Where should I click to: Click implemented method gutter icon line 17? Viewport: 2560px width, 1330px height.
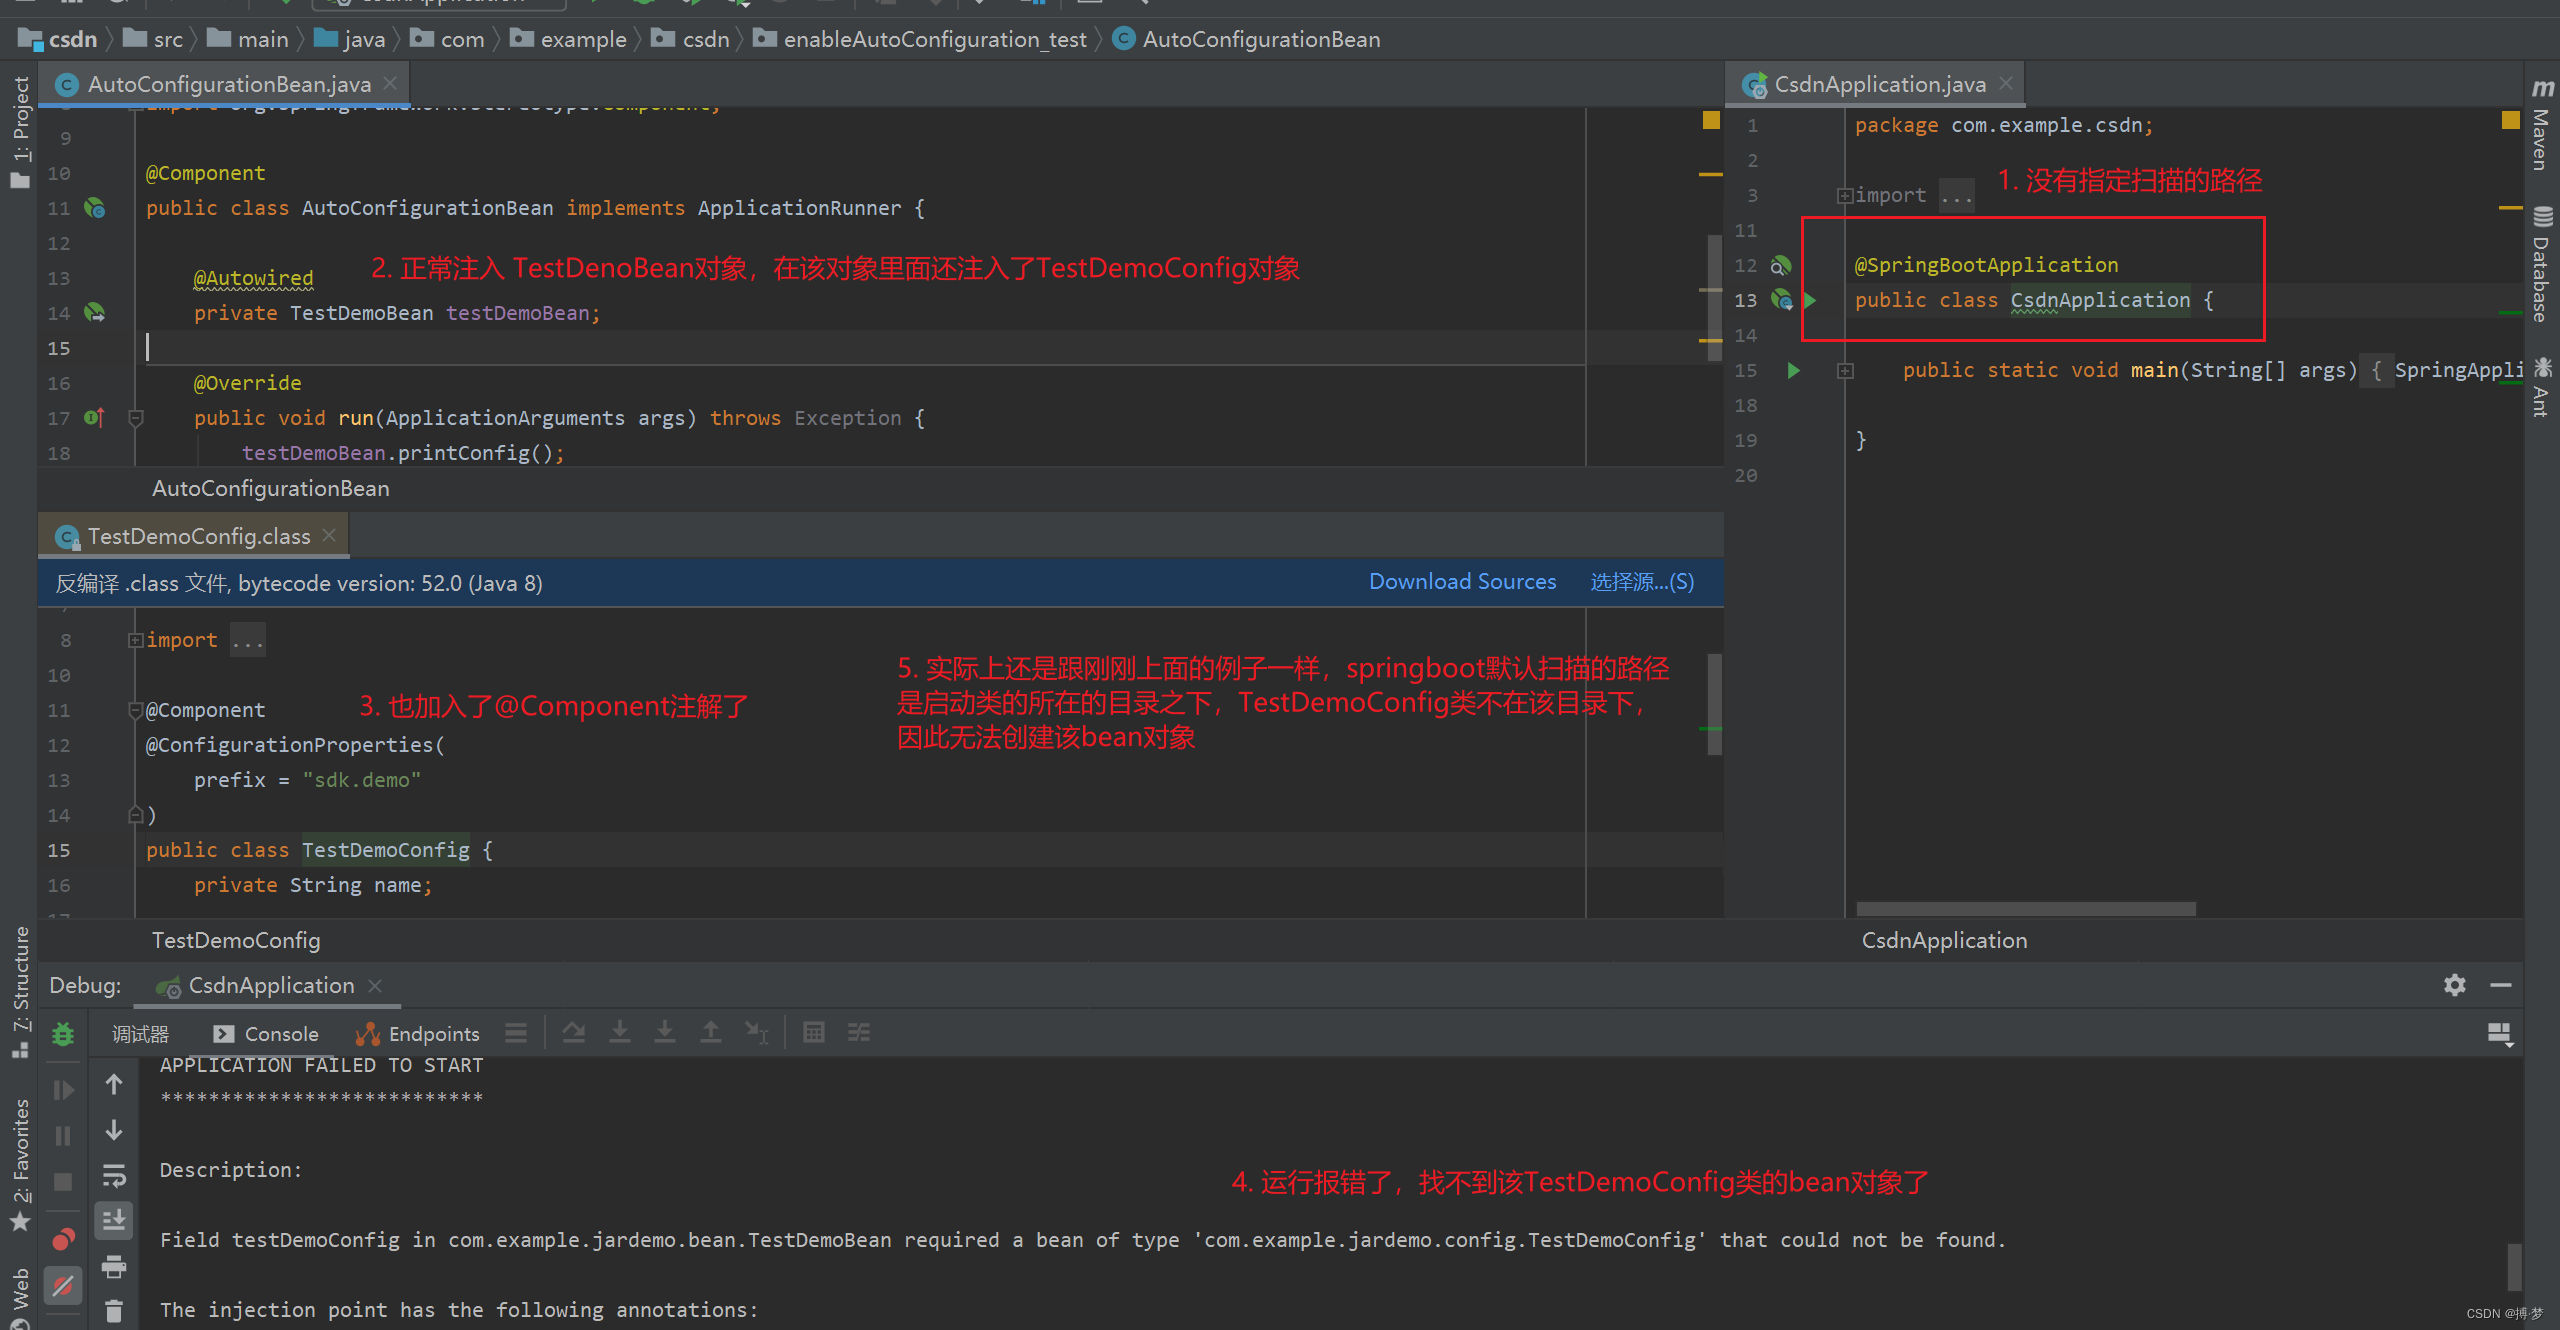tap(95, 418)
